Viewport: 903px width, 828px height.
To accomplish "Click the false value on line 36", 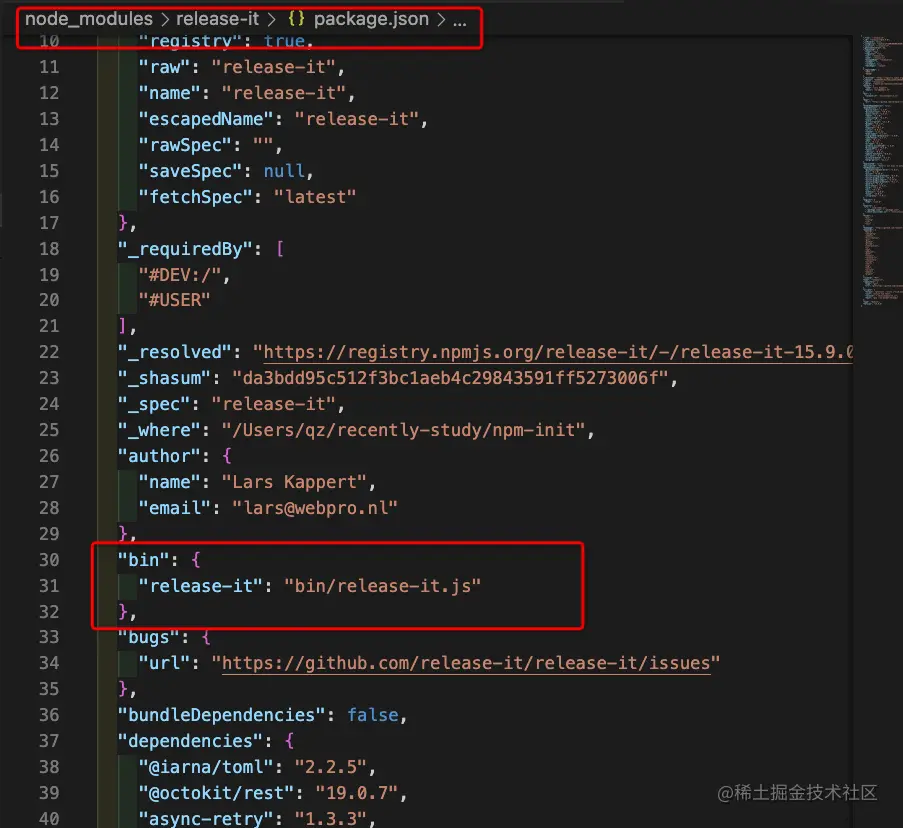I will tap(373, 715).
